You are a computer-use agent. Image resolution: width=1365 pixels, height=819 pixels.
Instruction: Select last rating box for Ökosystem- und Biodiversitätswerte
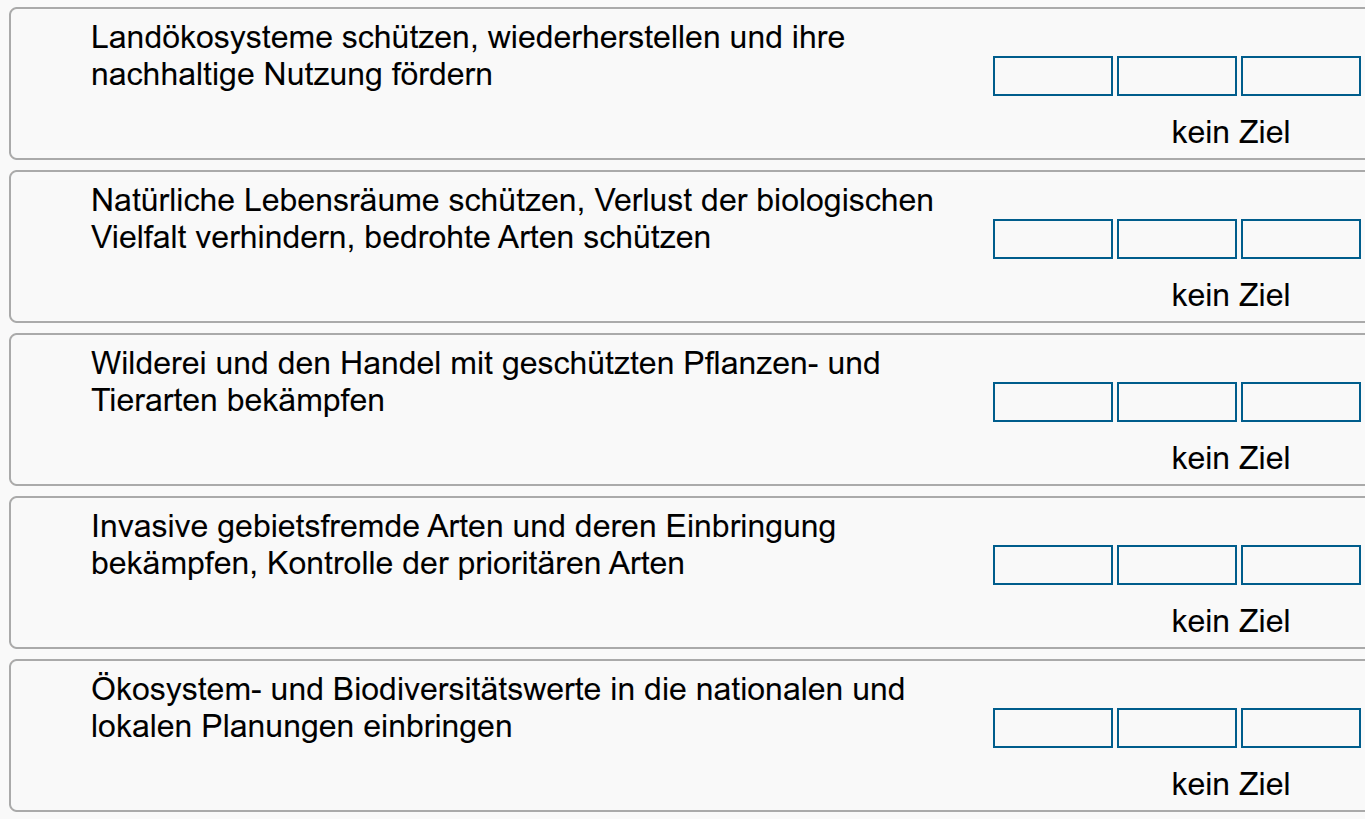[x=1300, y=728]
